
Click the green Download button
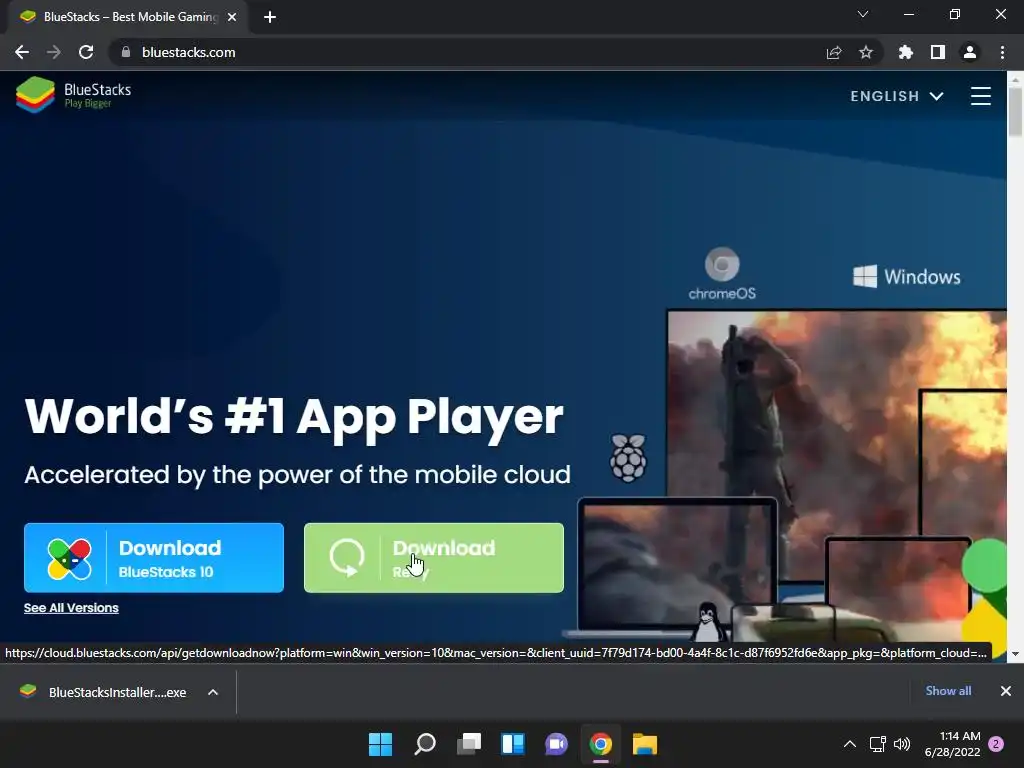[434, 558]
